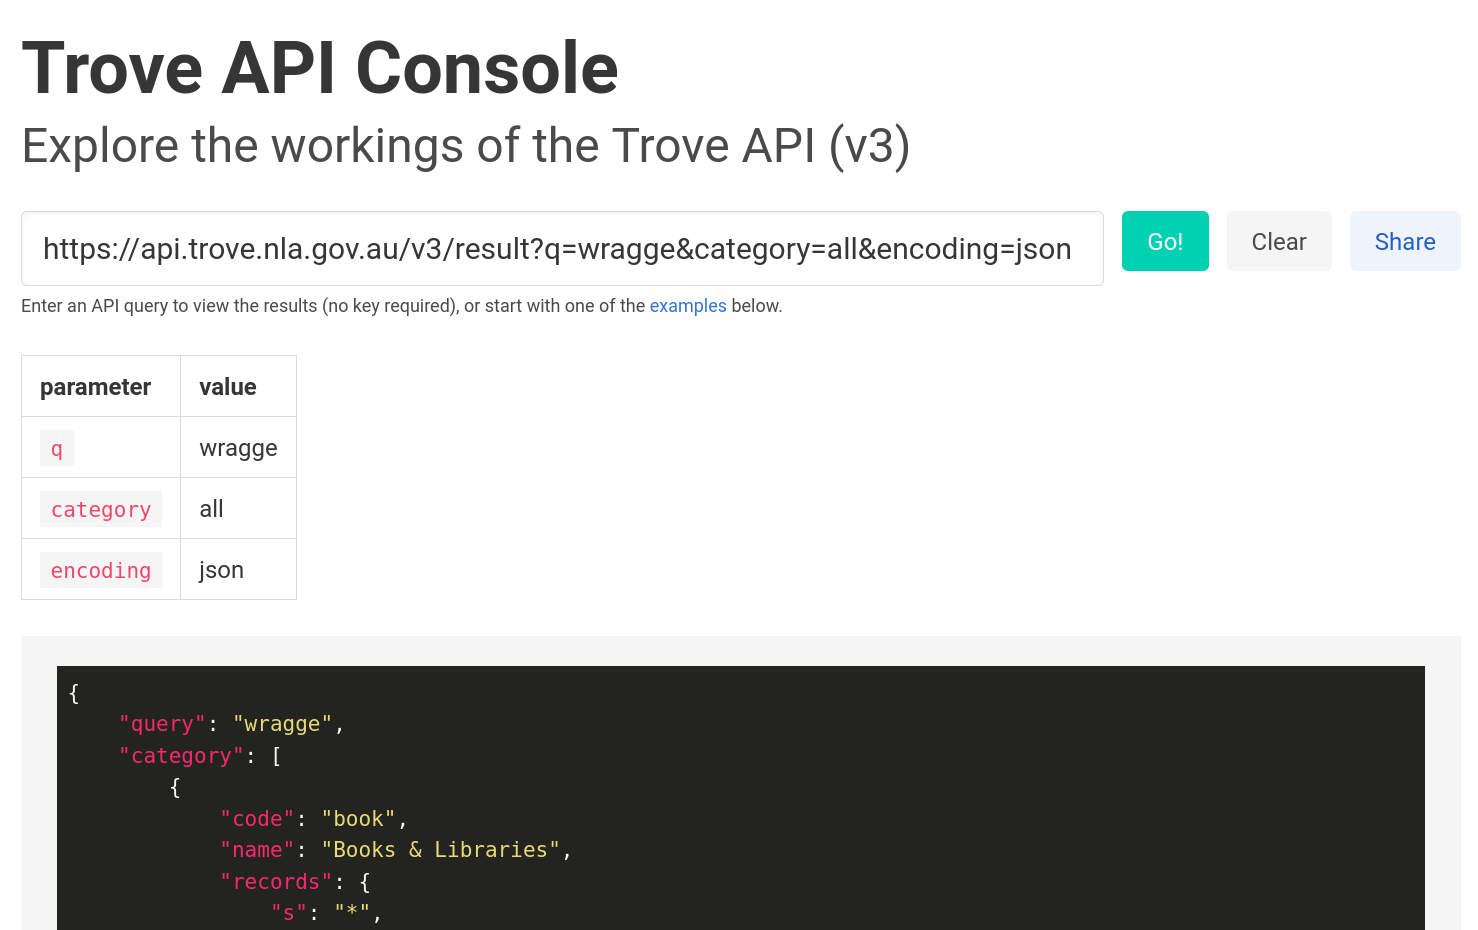This screenshot has width=1478, height=930.
Task: Click "Books & Libraries" value in JSON output
Action: point(440,850)
